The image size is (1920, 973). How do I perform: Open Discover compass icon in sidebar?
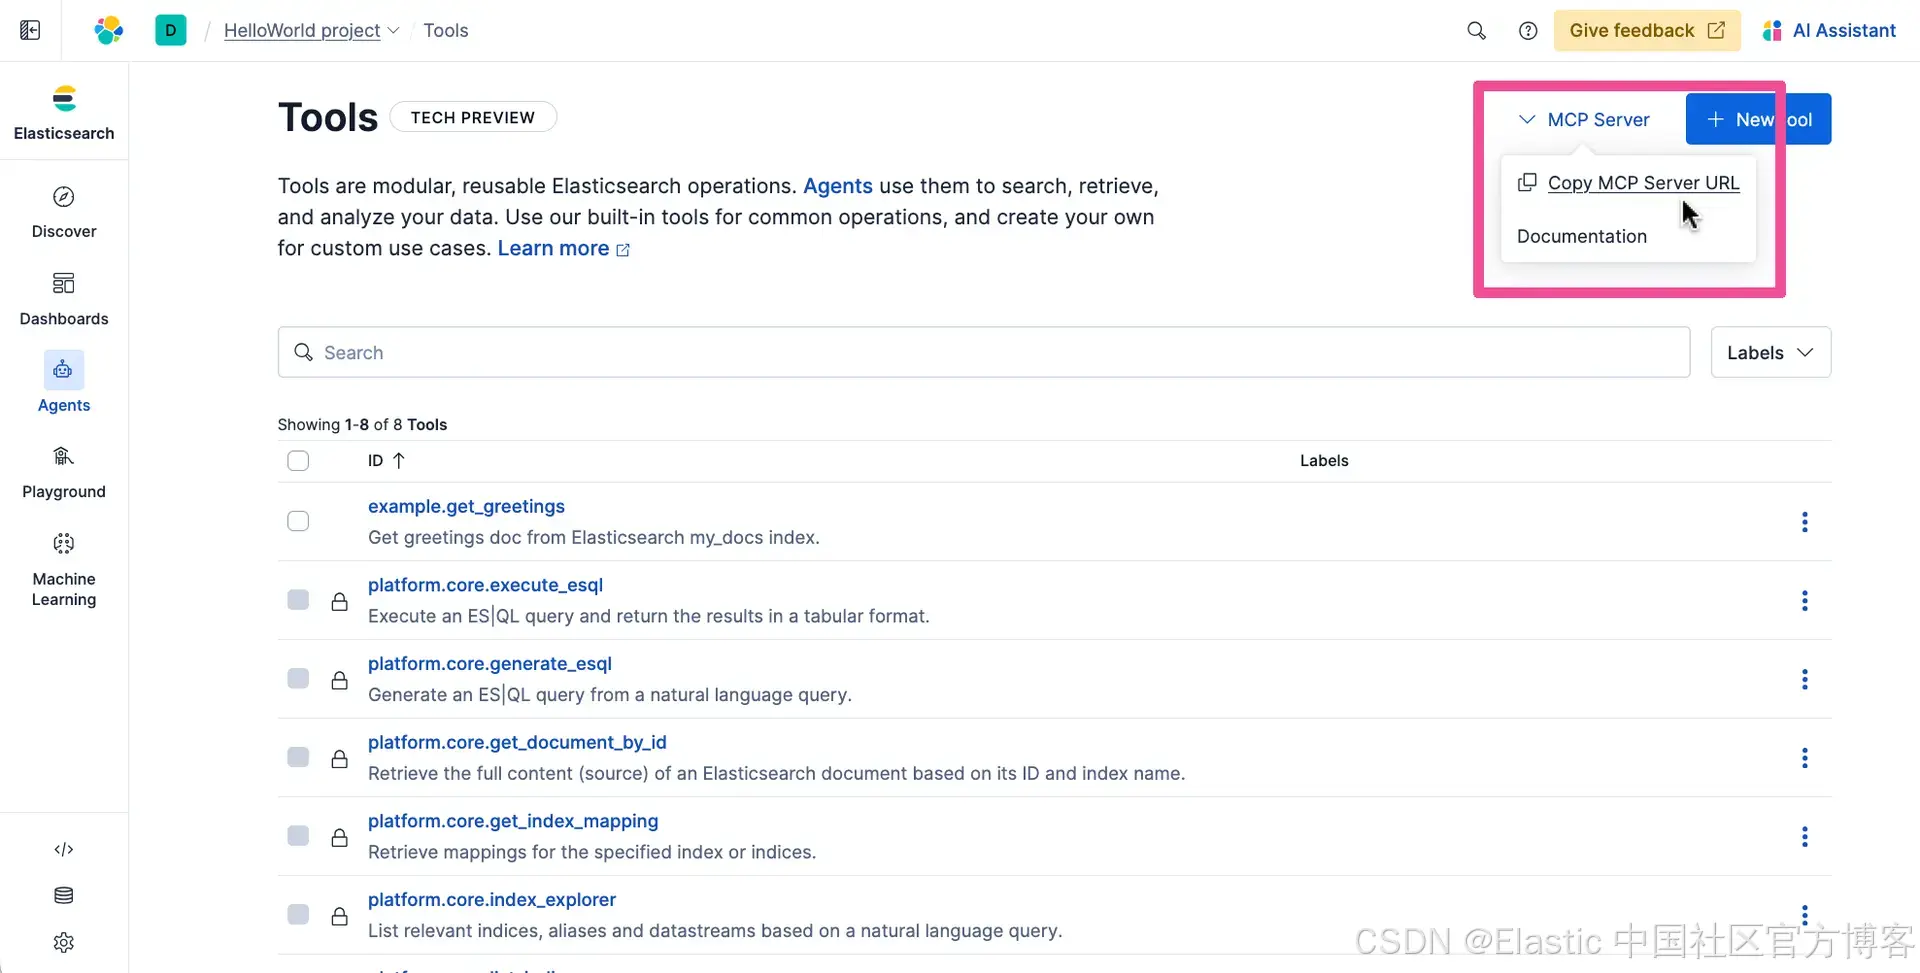tap(64, 196)
